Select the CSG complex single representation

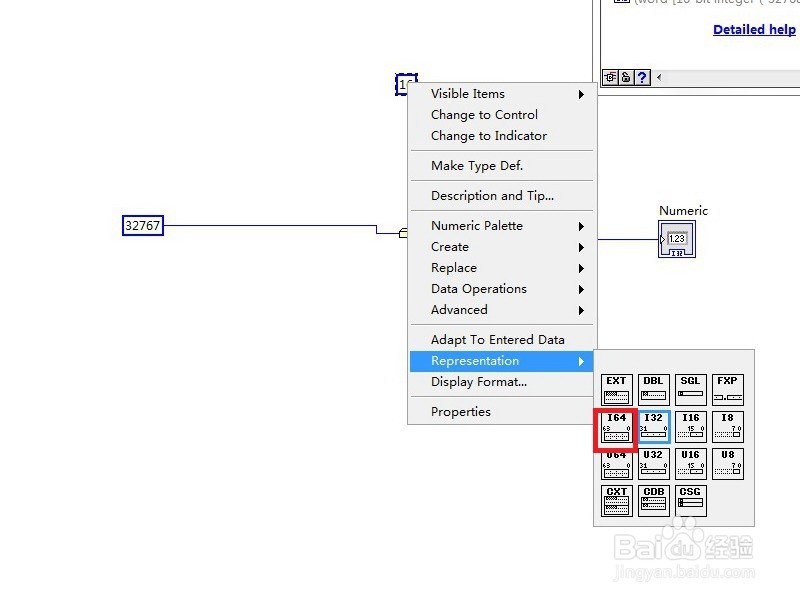690,501
